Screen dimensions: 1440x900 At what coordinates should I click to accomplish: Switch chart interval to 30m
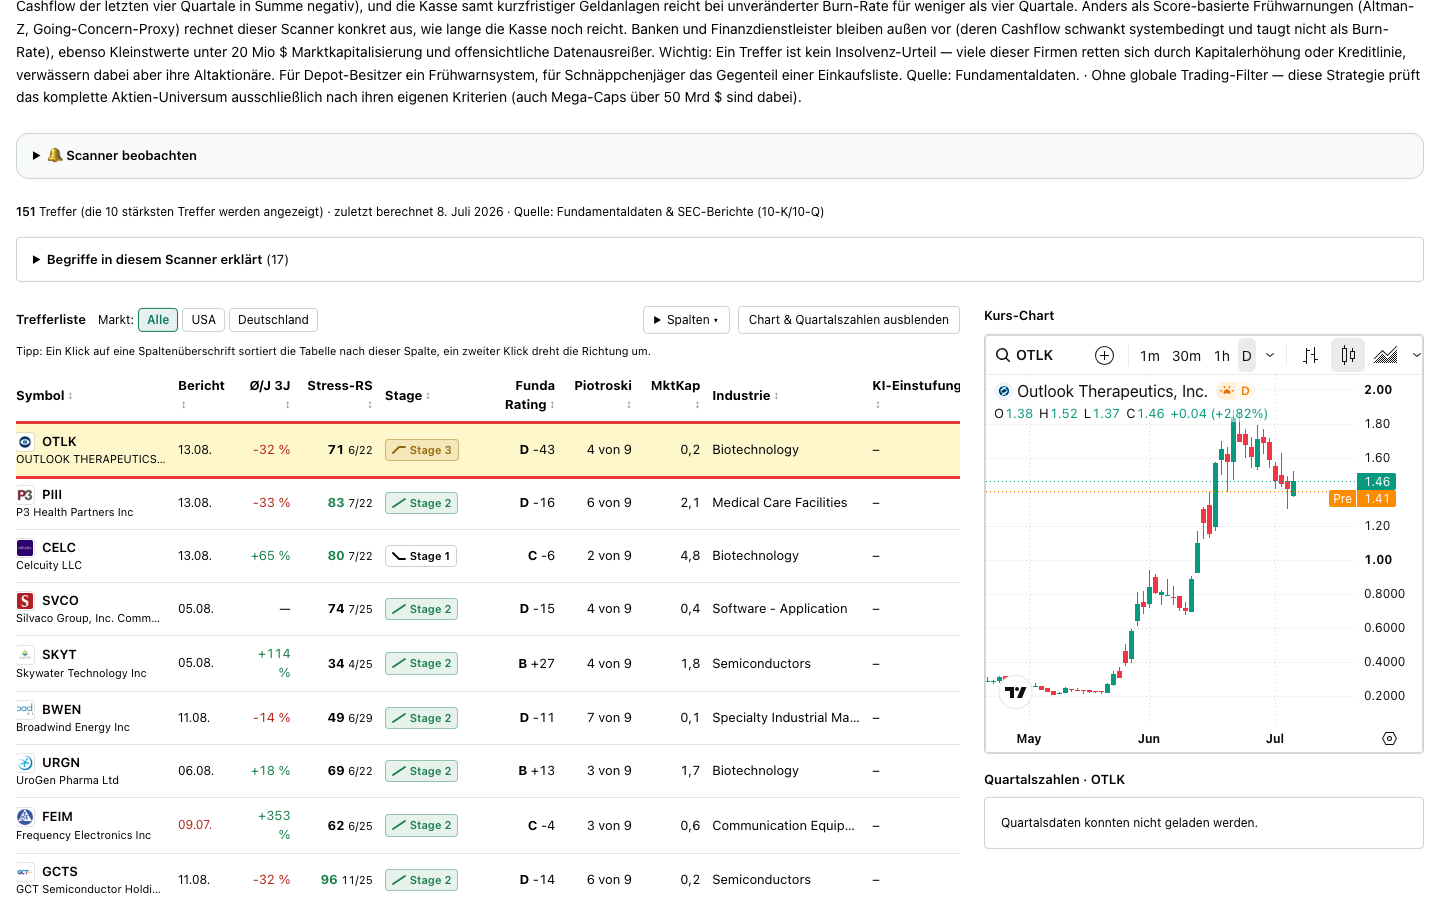coord(1187,355)
